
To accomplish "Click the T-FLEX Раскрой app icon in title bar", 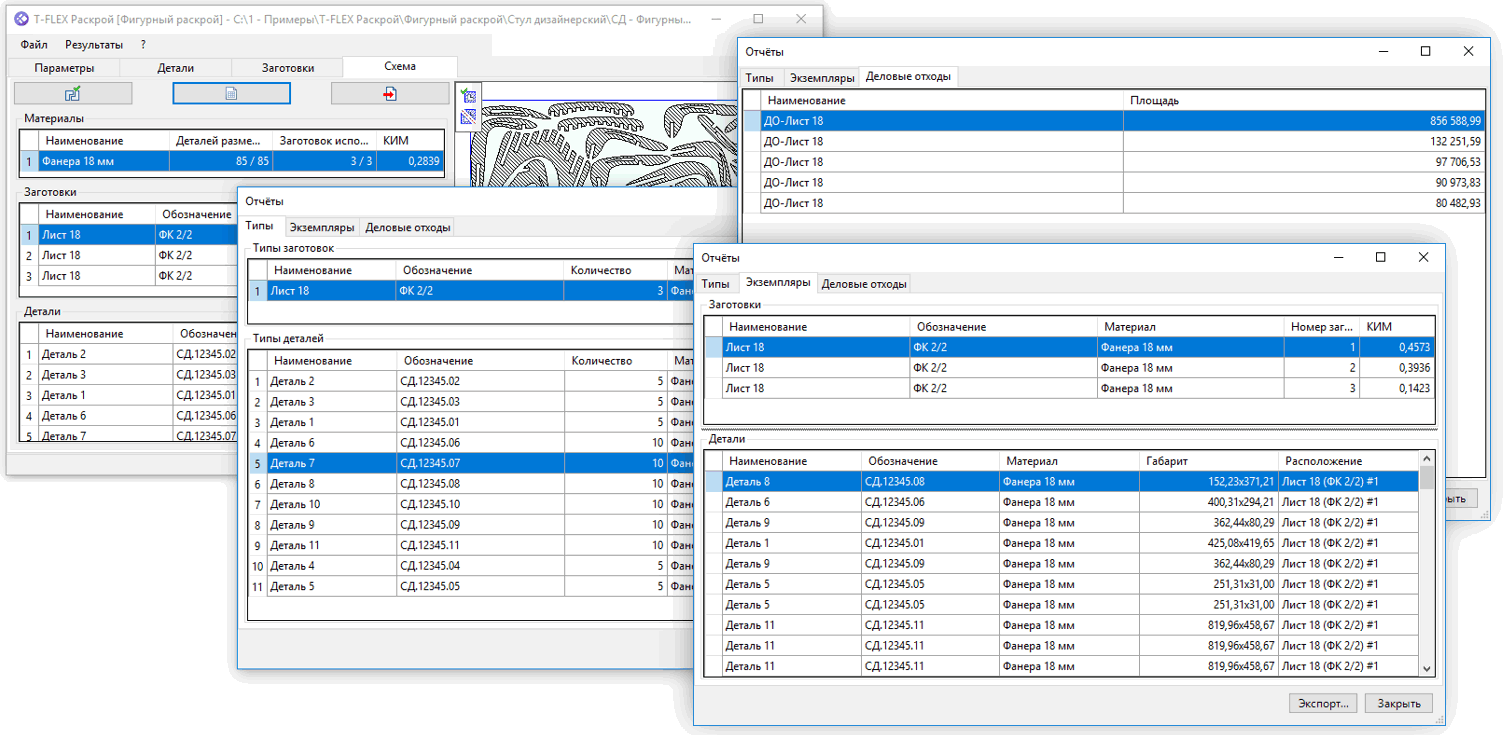I will coord(21,19).
